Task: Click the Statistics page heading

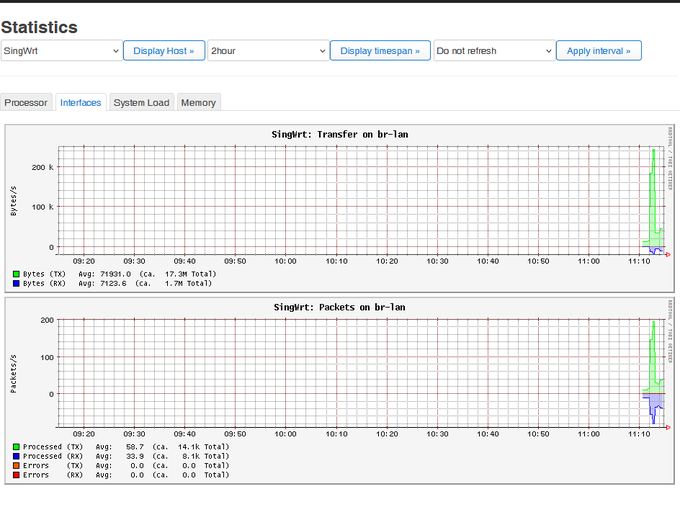Action: [x=39, y=27]
